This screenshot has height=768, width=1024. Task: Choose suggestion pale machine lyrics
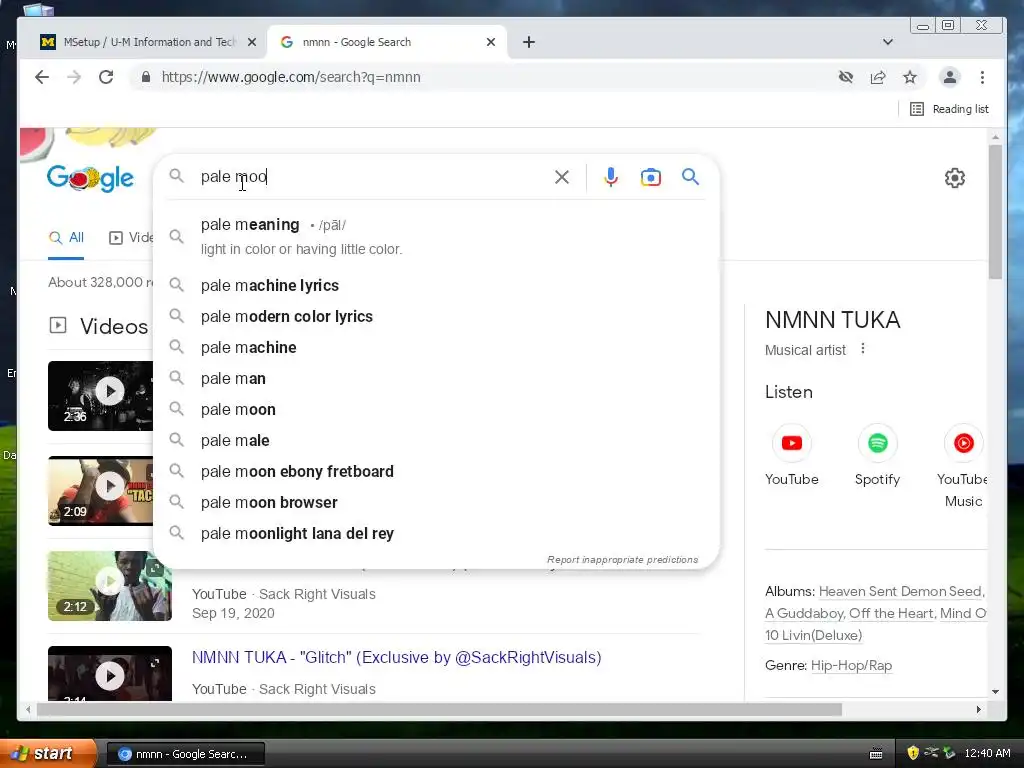pos(436,285)
